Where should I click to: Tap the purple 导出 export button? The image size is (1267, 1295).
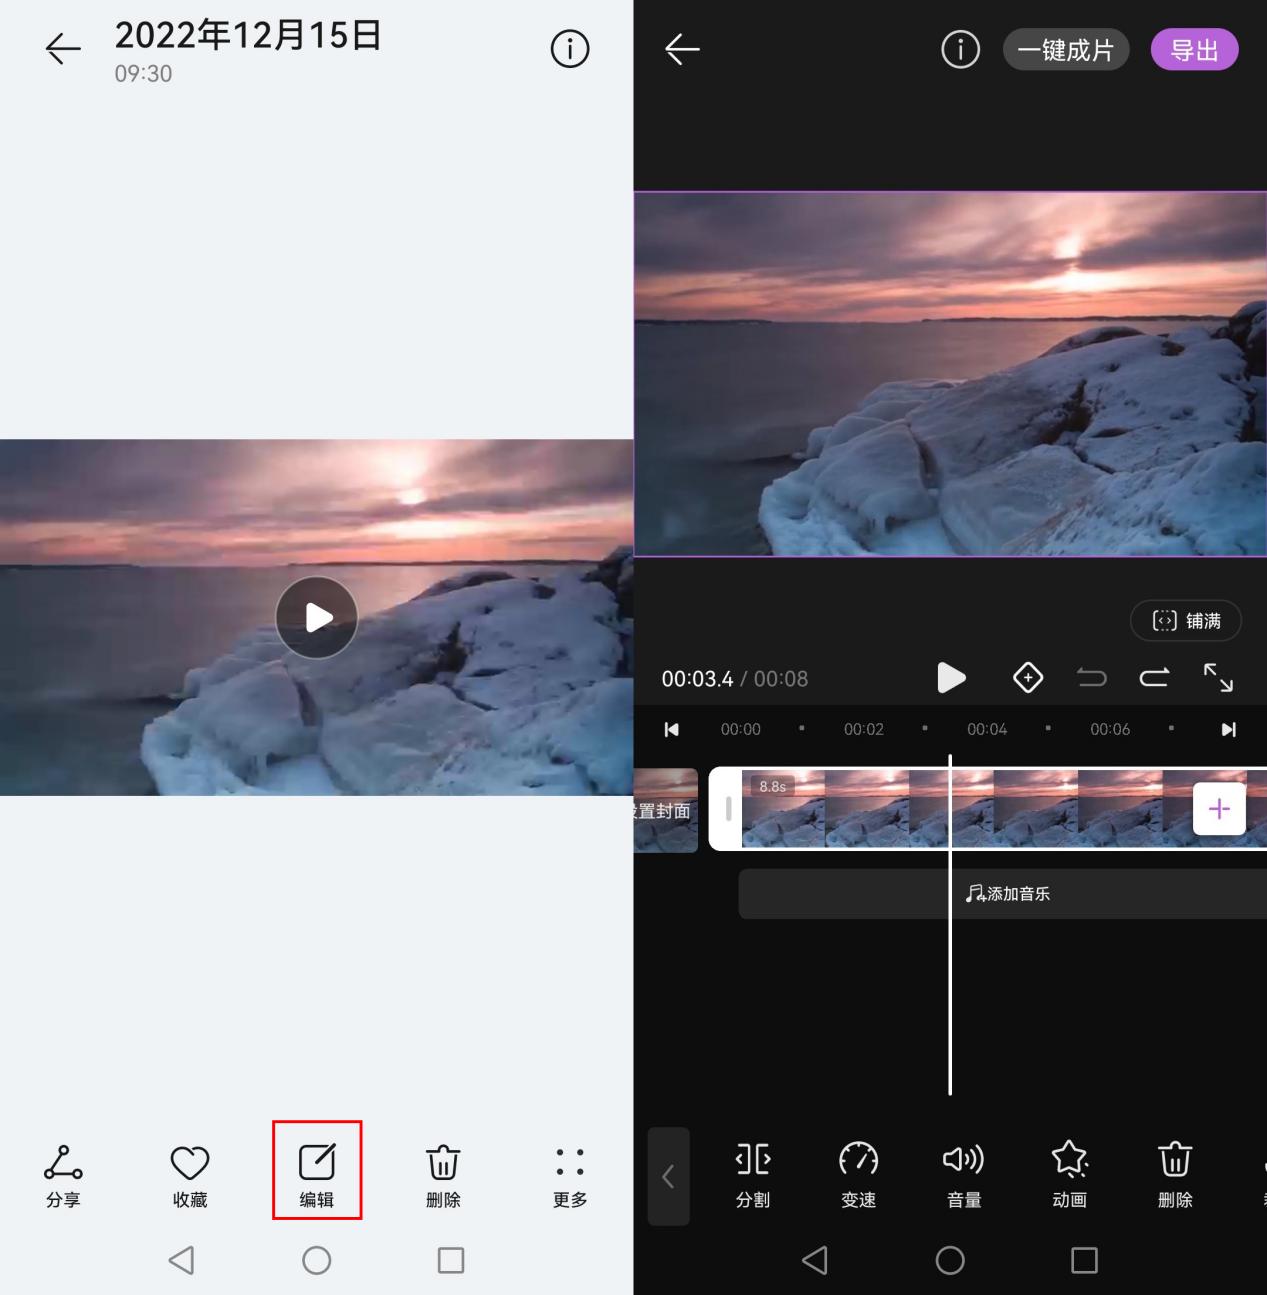[x=1195, y=49]
